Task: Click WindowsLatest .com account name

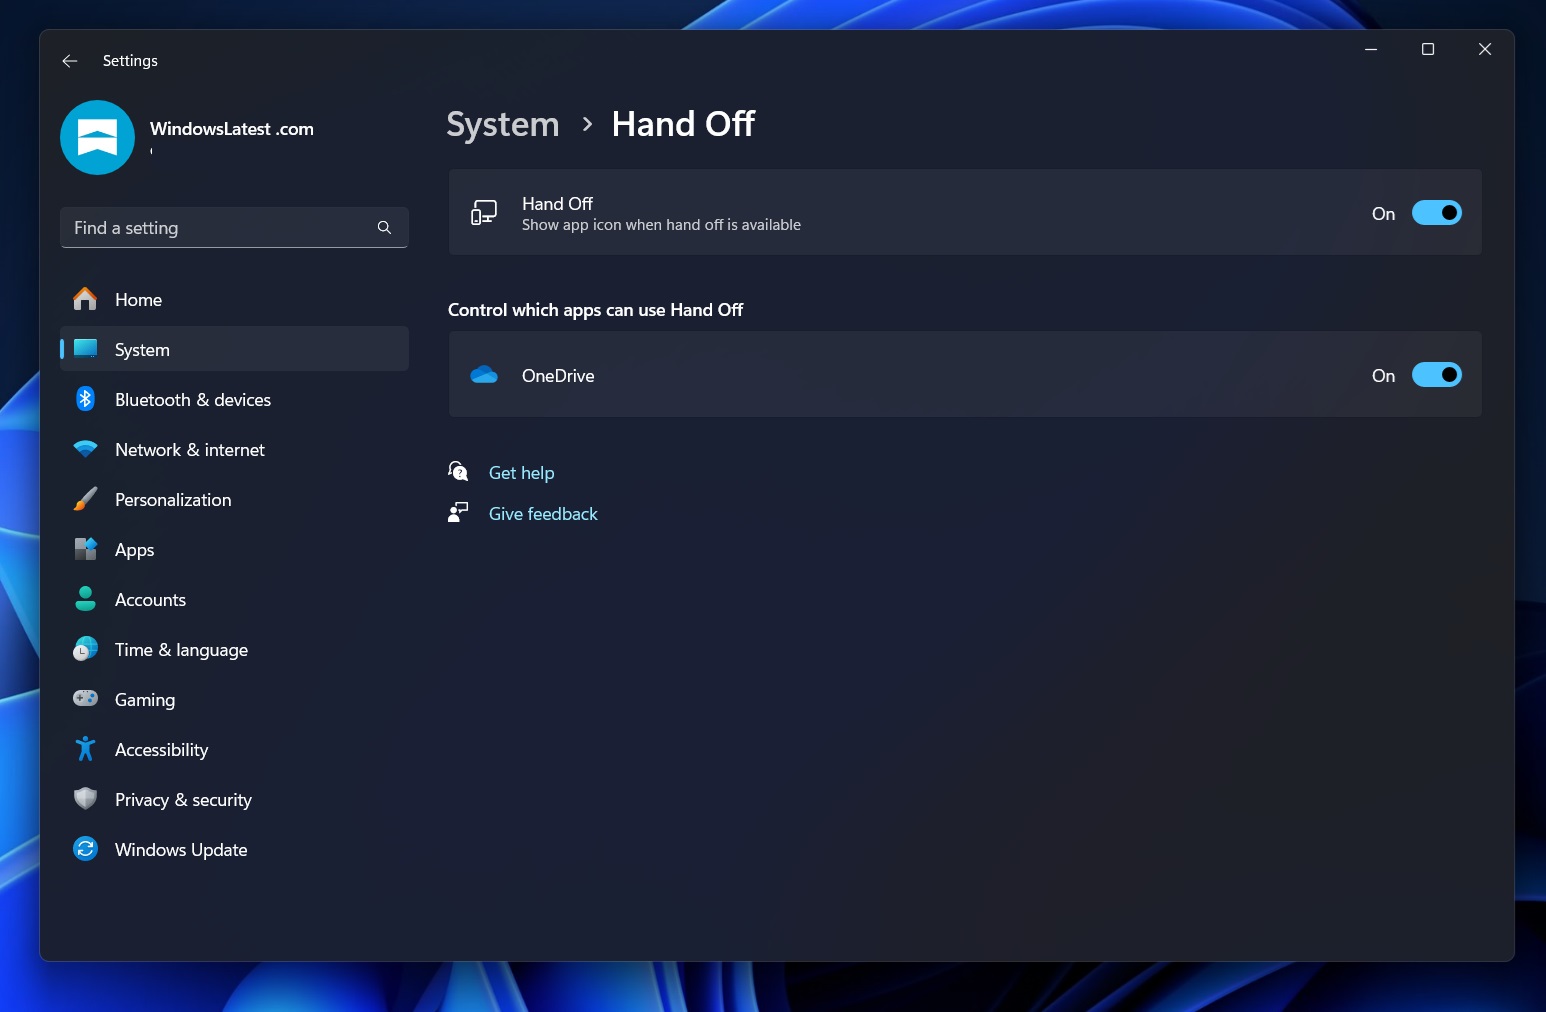Action: (x=231, y=129)
